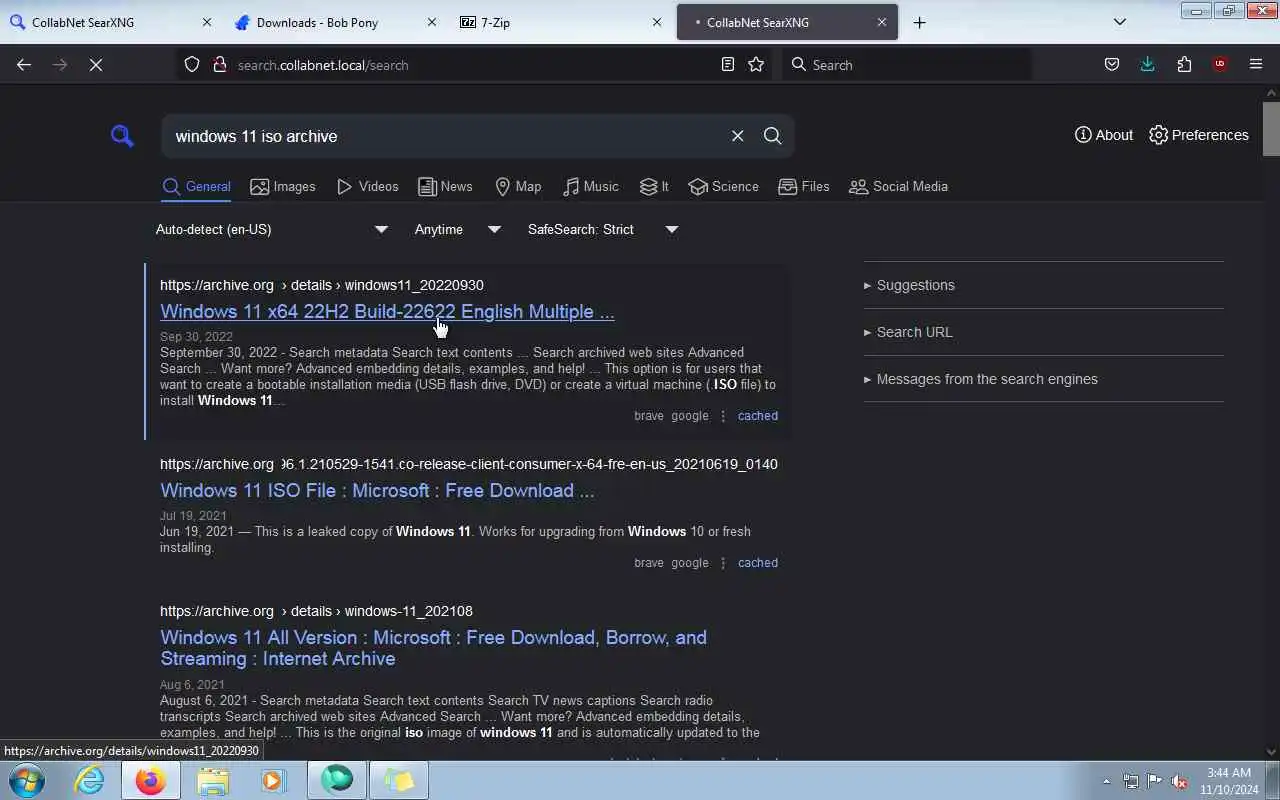Switch to the Videos category
This screenshot has height=800, width=1280.
point(367,186)
